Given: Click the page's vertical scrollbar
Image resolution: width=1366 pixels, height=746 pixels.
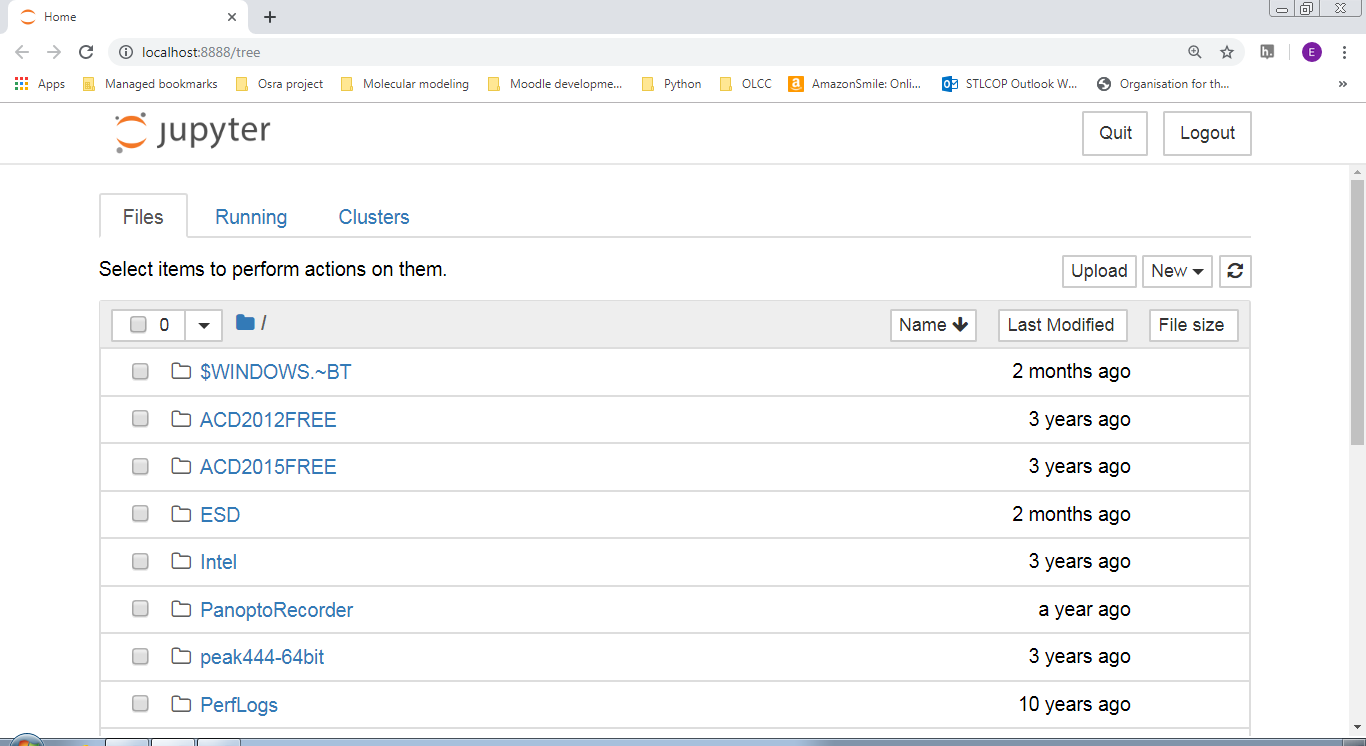Looking at the screenshot, I should [x=1357, y=310].
